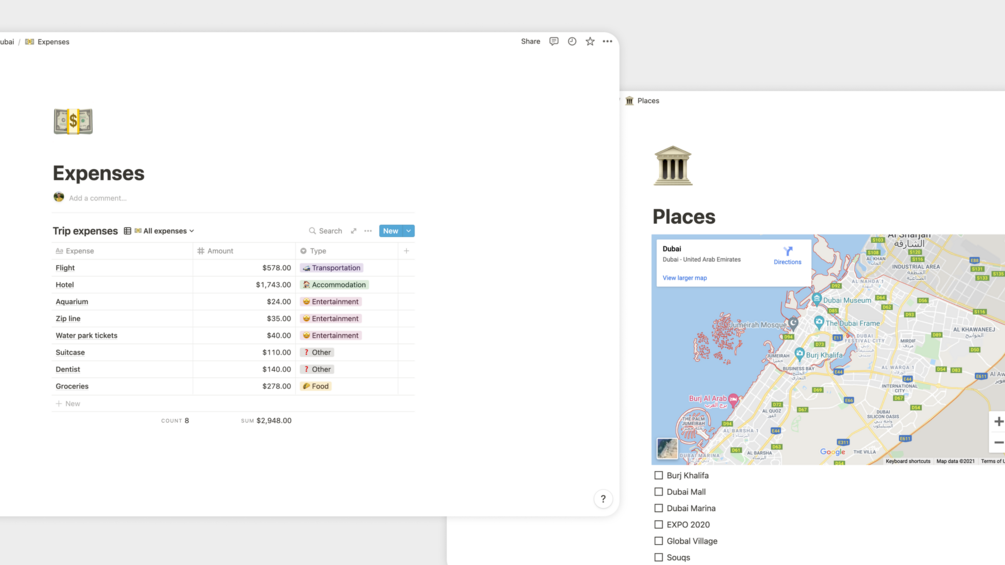The height and width of the screenshot is (565, 1005).
Task: Click the Places page title
Action: pyautogui.click(x=684, y=217)
